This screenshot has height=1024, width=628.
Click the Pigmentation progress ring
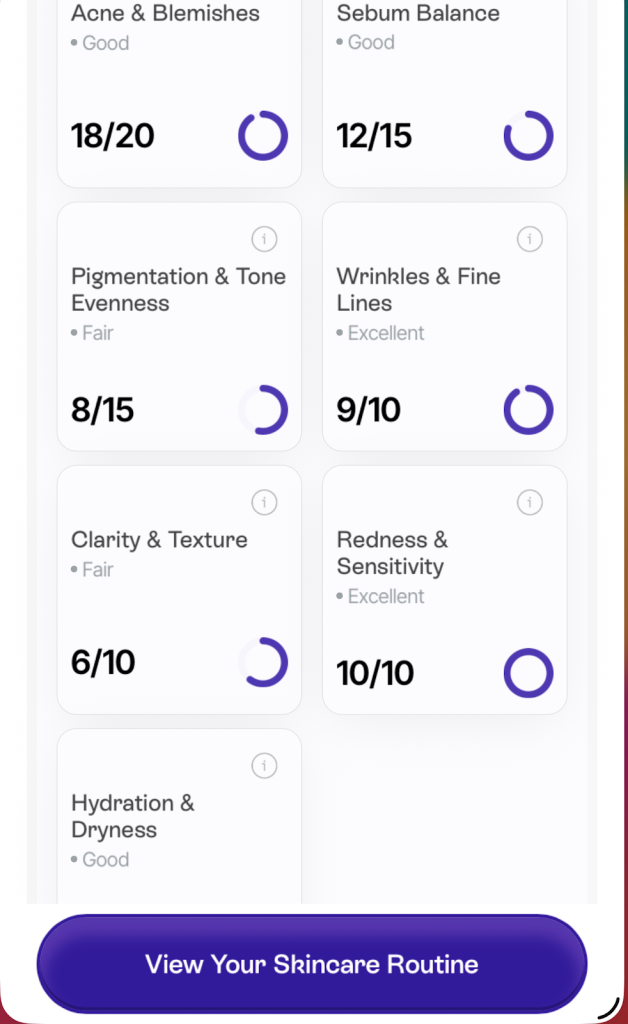pos(263,410)
